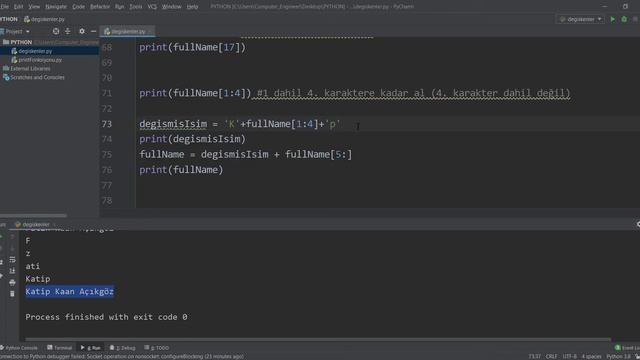
Task: Open the View menu
Action: tap(34, 7)
